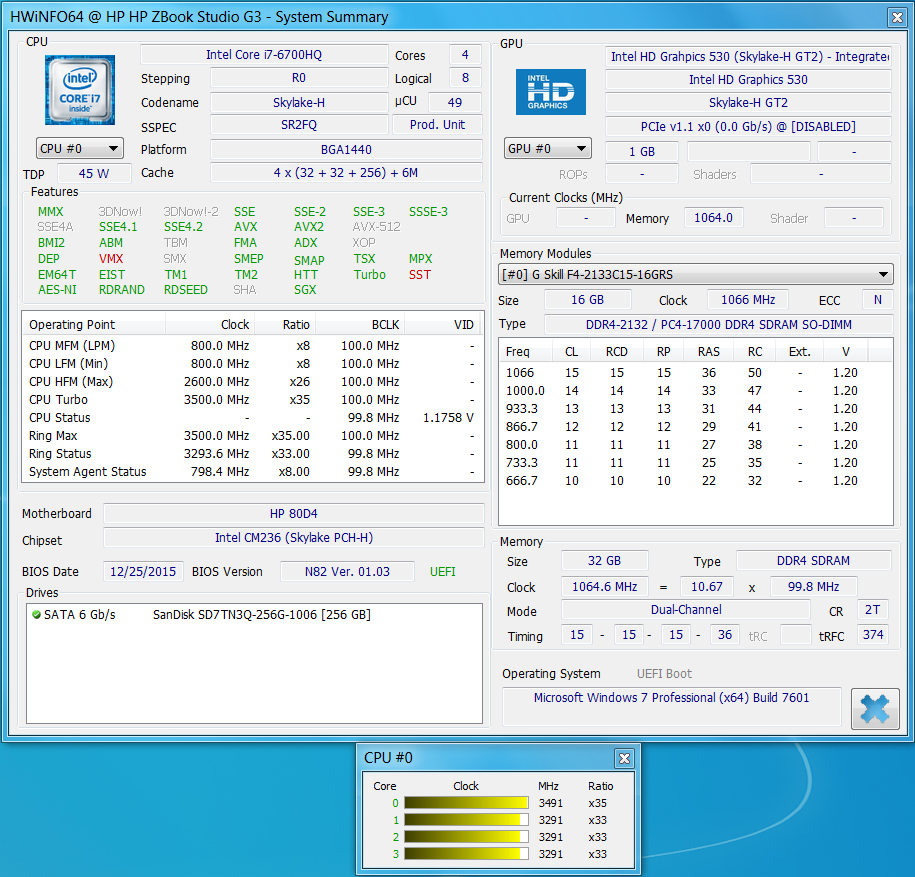This screenshot has height=877, width=915.
Task: Click the SGX feature flag
Action: click(x=305, y=290)
